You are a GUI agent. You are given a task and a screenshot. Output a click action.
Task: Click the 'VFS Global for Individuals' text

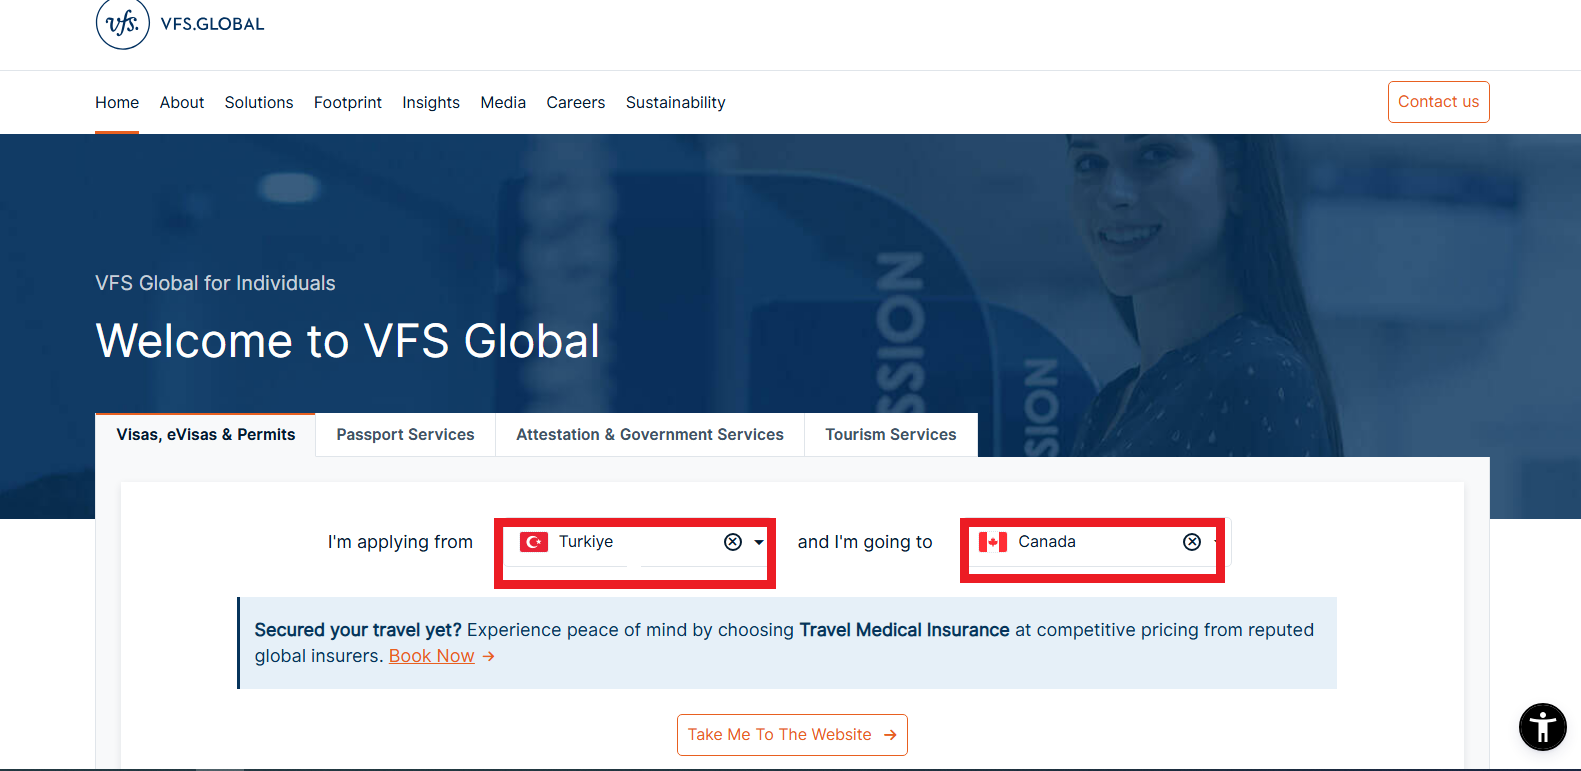(215, 283)
